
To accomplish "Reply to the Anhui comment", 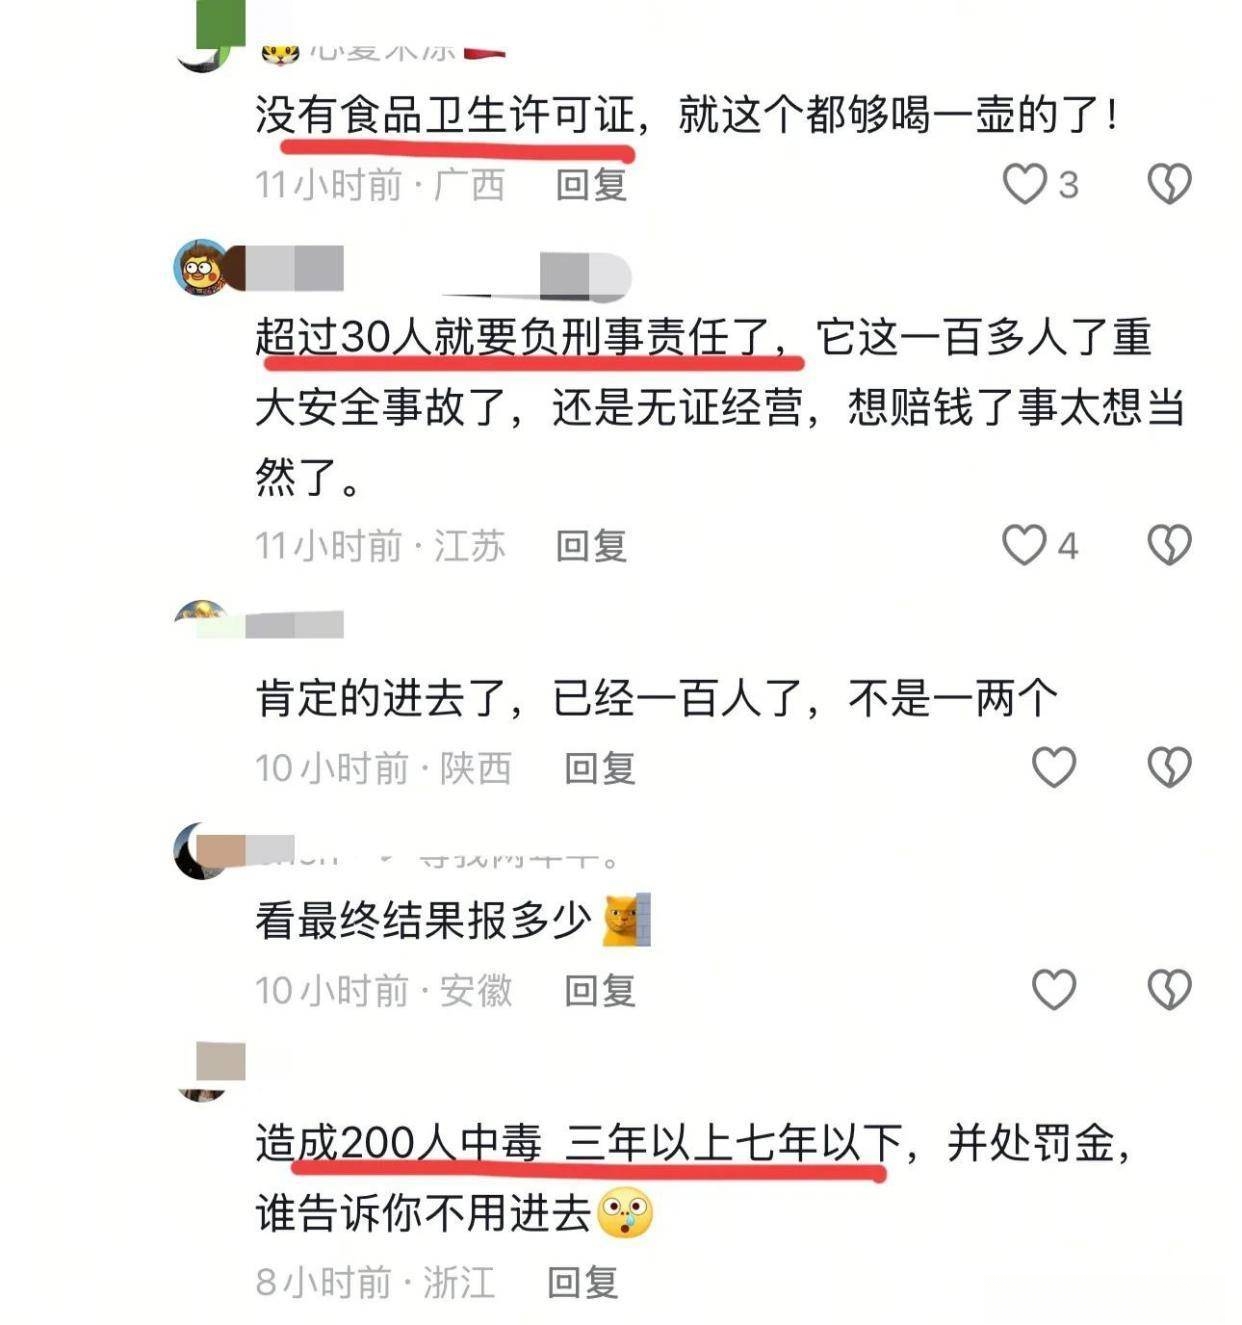I will pos(600,990).
